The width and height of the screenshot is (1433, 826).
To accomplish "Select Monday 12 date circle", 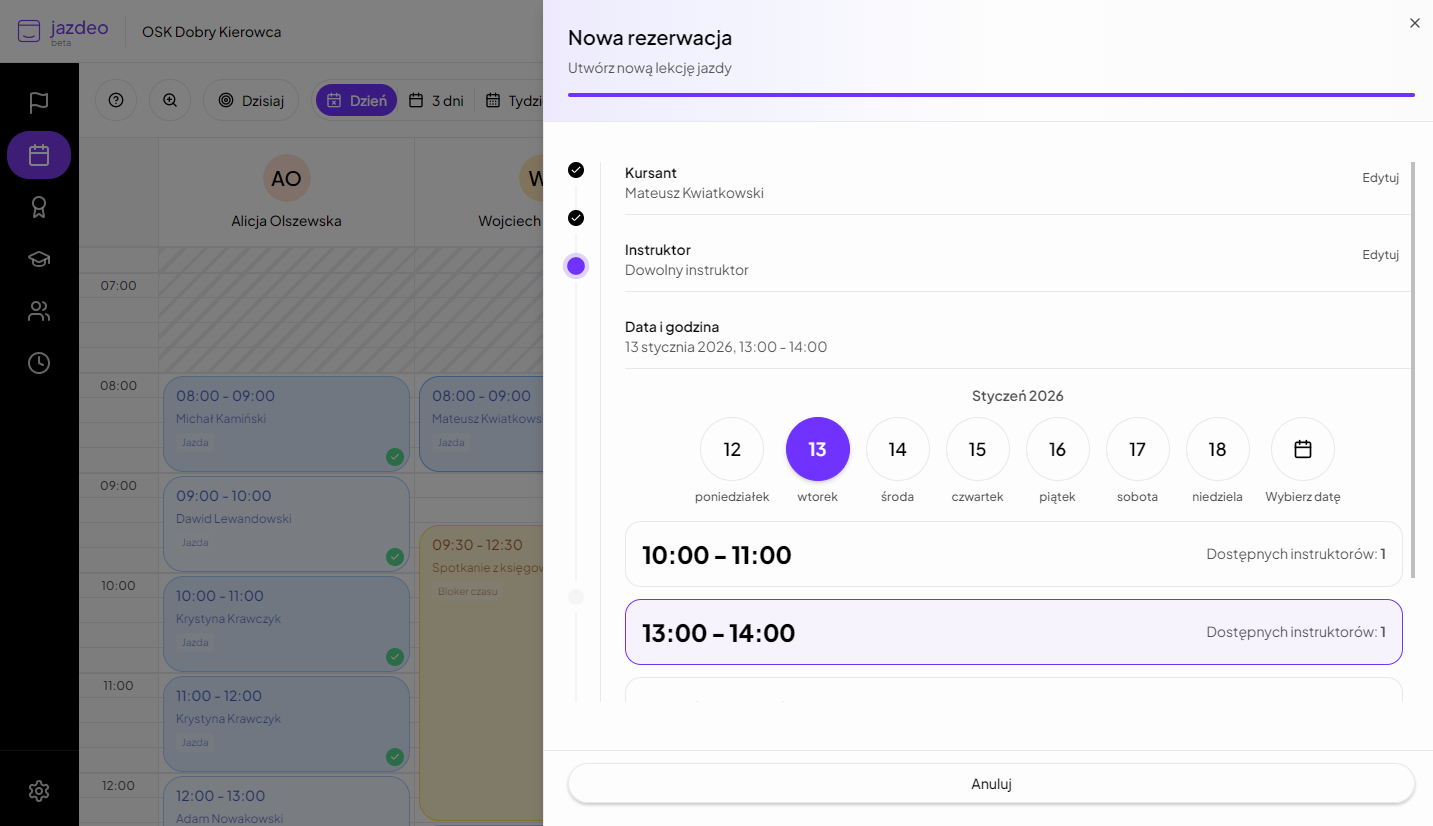I will coord(732,449).
